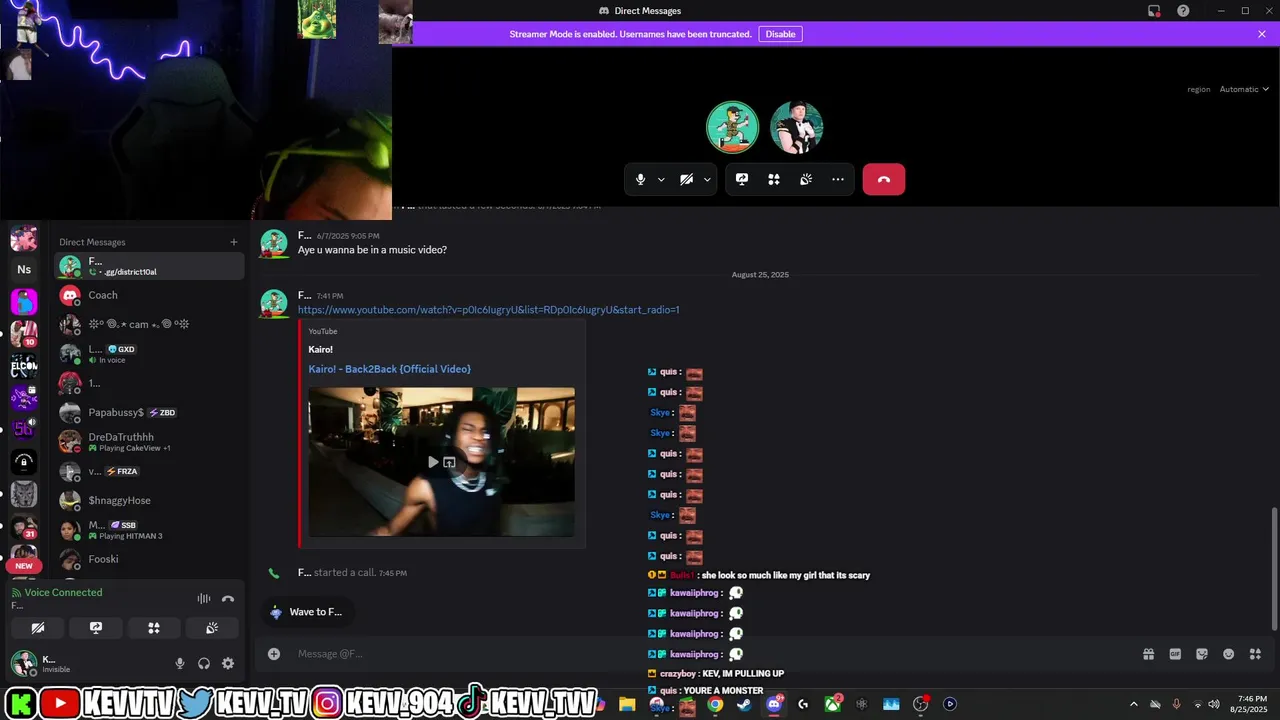The height and width of the screenshot is (720, 1280).
Task: Open the emoji picker
Action: (x=1228, y=654)
